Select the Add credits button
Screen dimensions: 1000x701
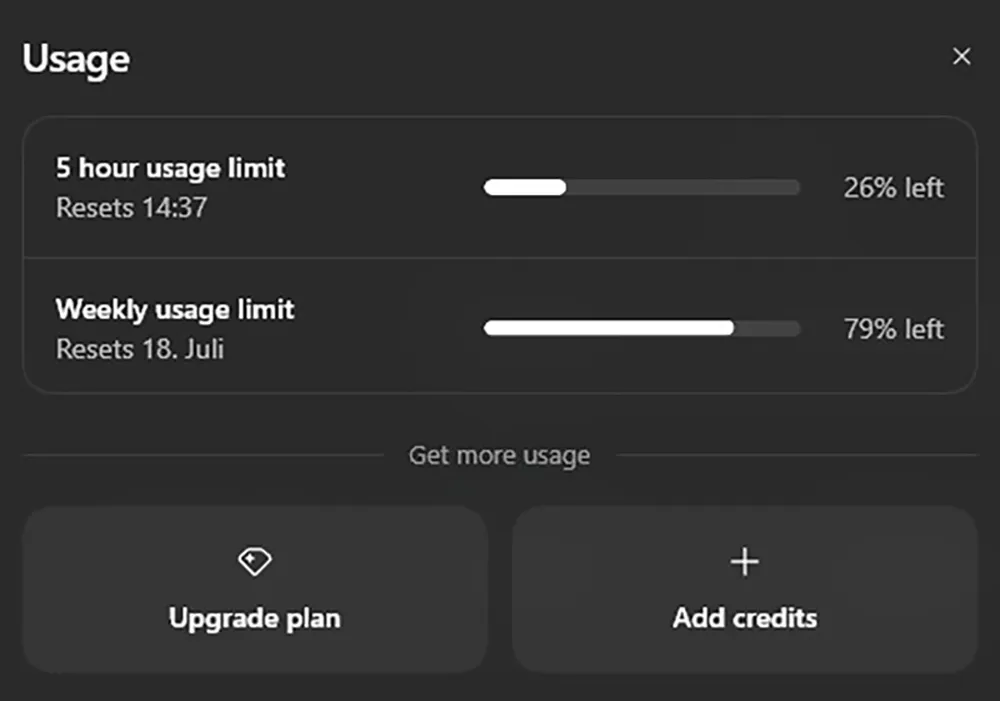point(745,589)
